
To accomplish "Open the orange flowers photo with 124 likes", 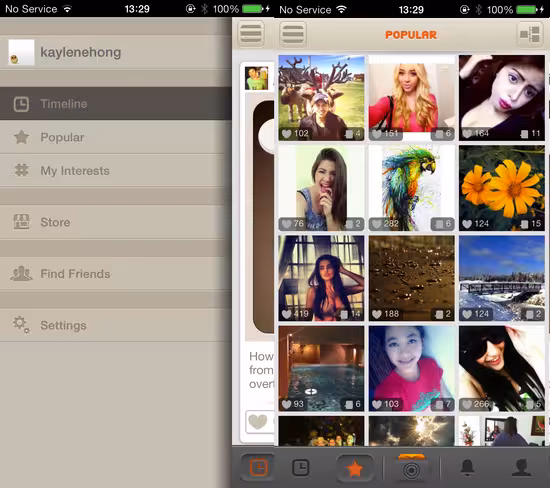I will [502, 188].
